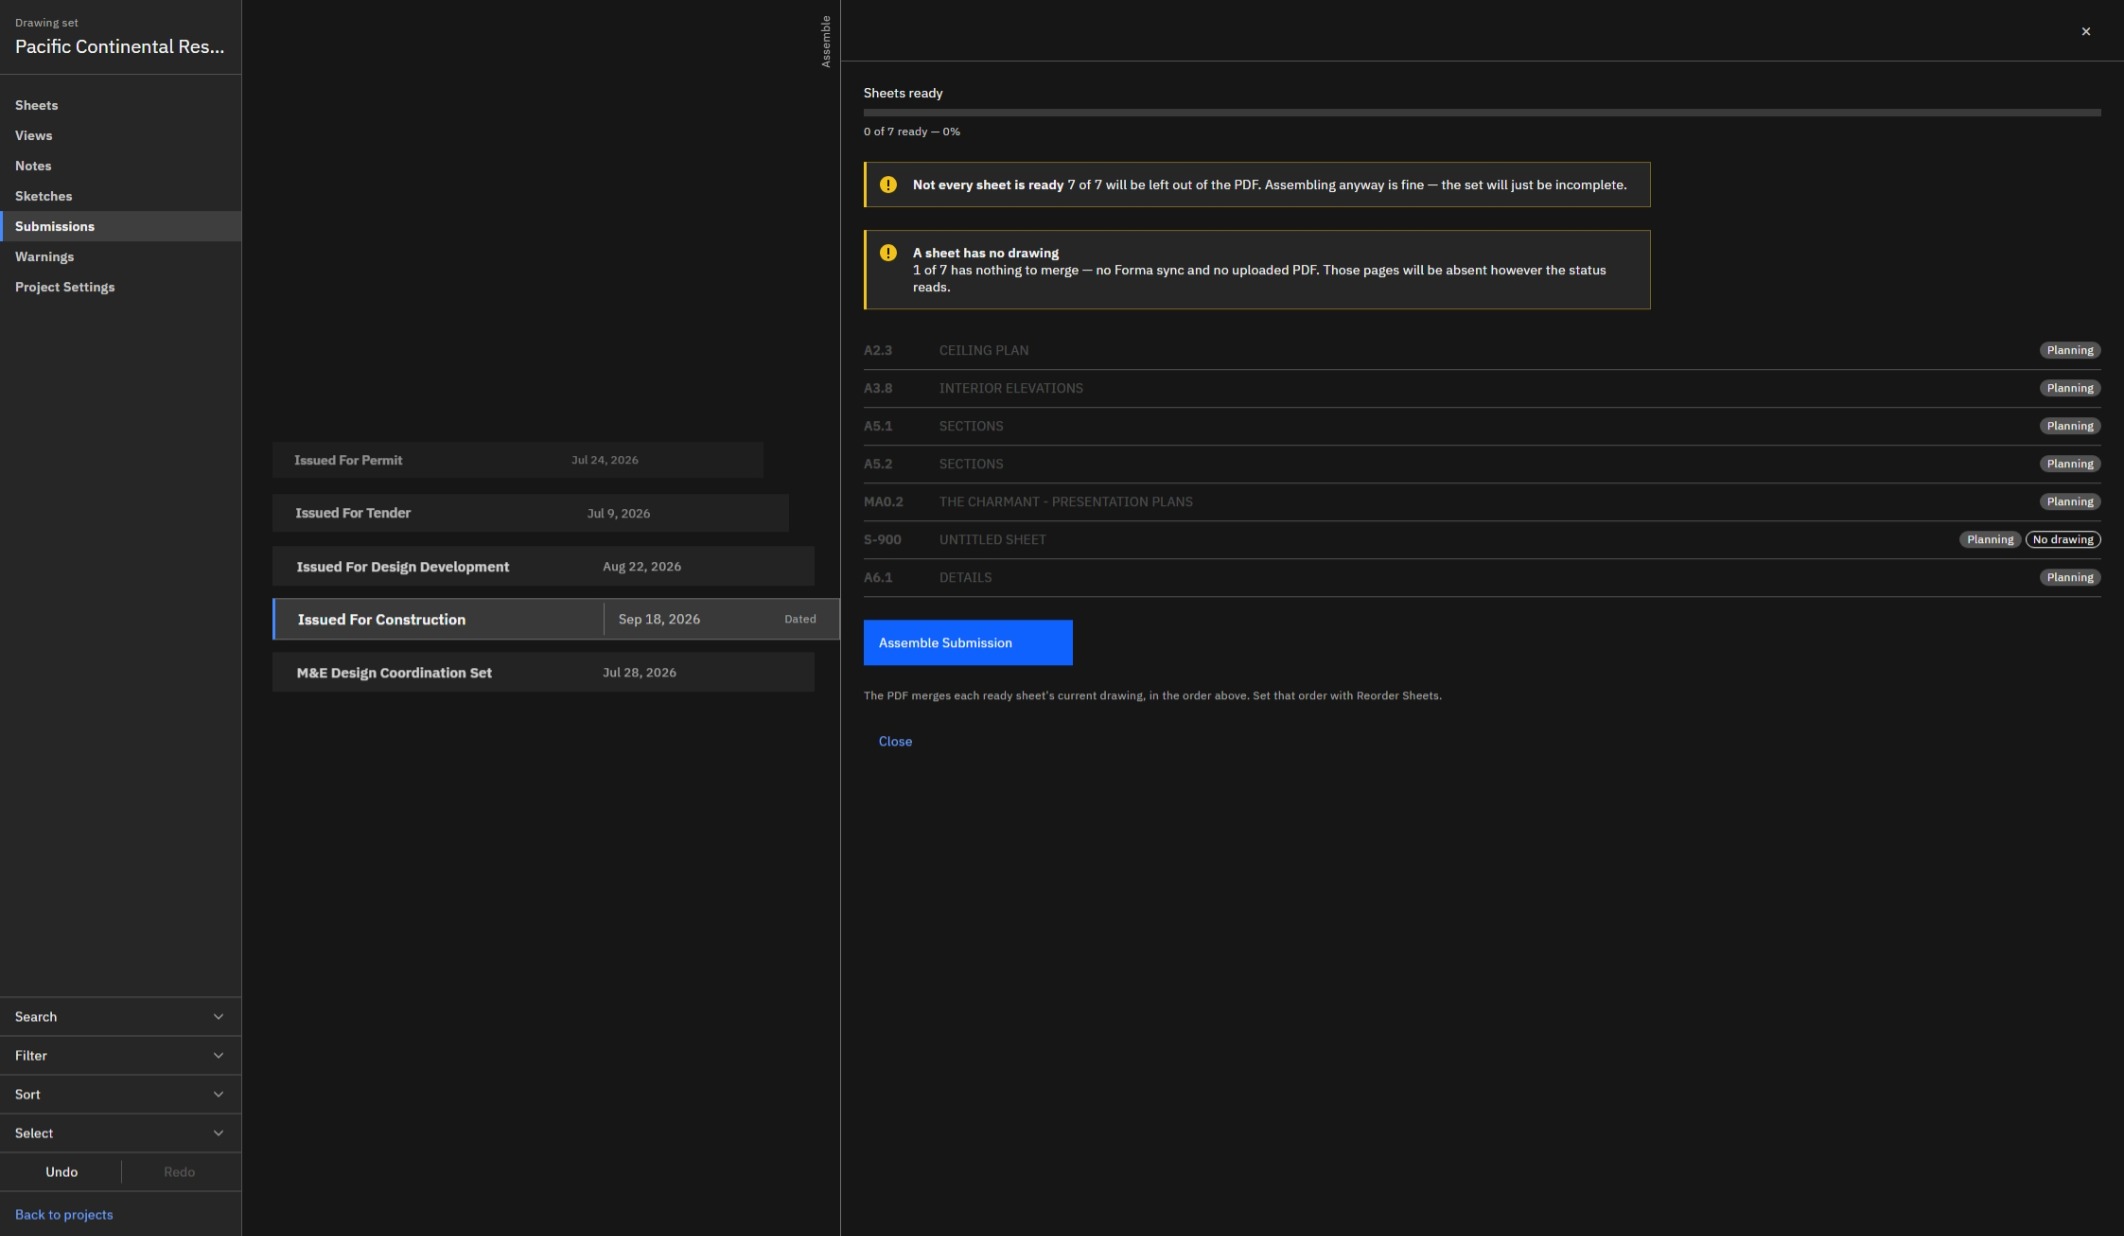The height and width of the screenshot is (1236, 2124).
Task: Click the Jul 28, 2026 coordination set date
Action: pyautogui.click(x=639, y=673)
